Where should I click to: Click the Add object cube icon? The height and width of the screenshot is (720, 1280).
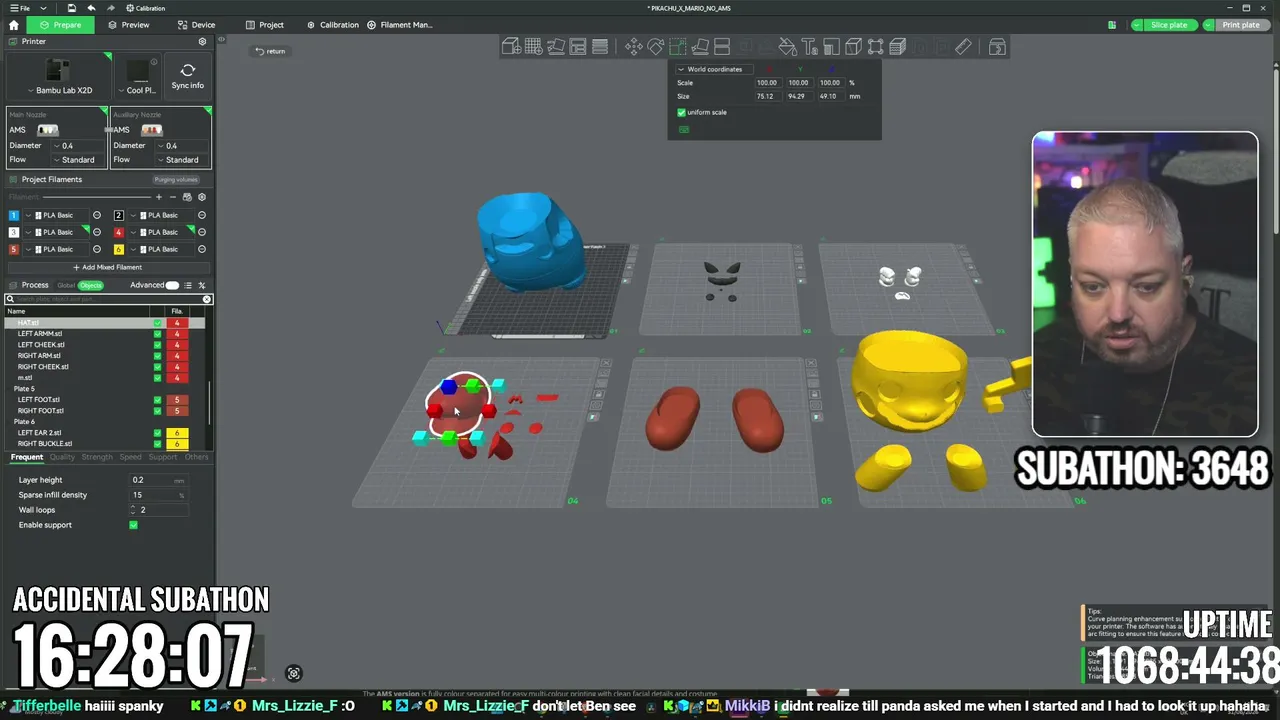pyautogui.click(x=511, y=47)
